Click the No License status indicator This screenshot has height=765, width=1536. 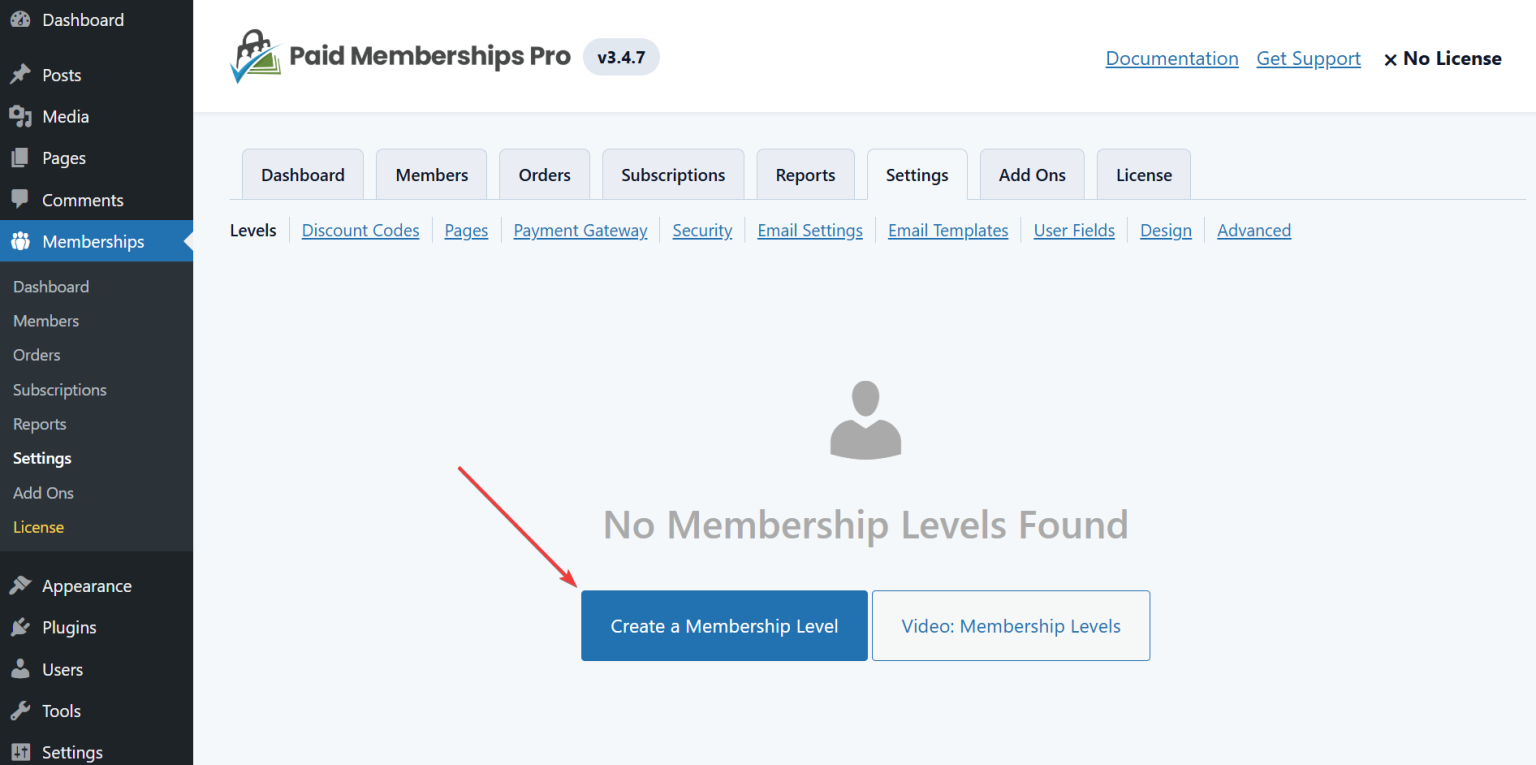pos(1442,58)
